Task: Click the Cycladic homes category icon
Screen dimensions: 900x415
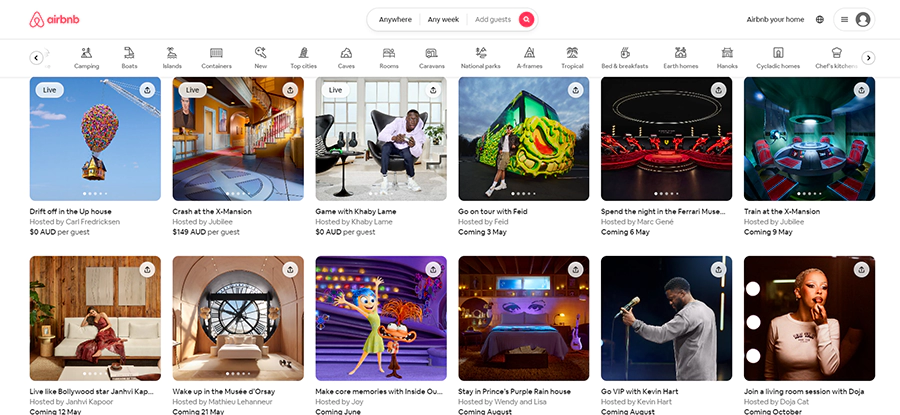Action: [778, 53]
